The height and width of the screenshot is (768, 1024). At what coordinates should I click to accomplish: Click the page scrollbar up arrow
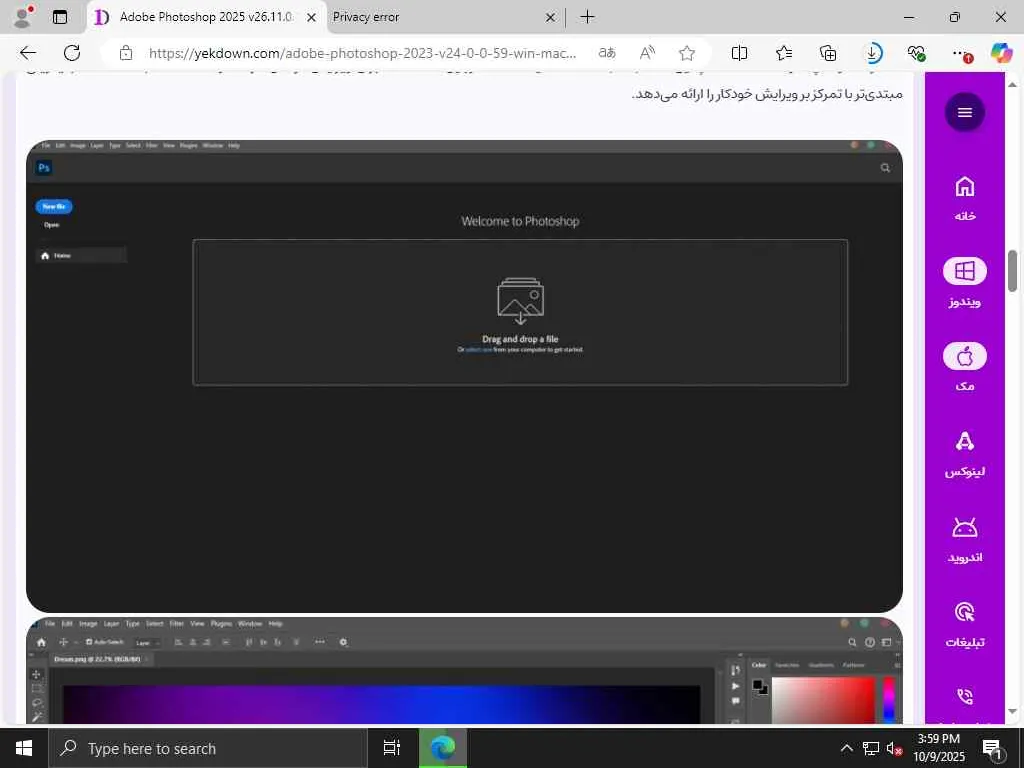[1012, 85]
